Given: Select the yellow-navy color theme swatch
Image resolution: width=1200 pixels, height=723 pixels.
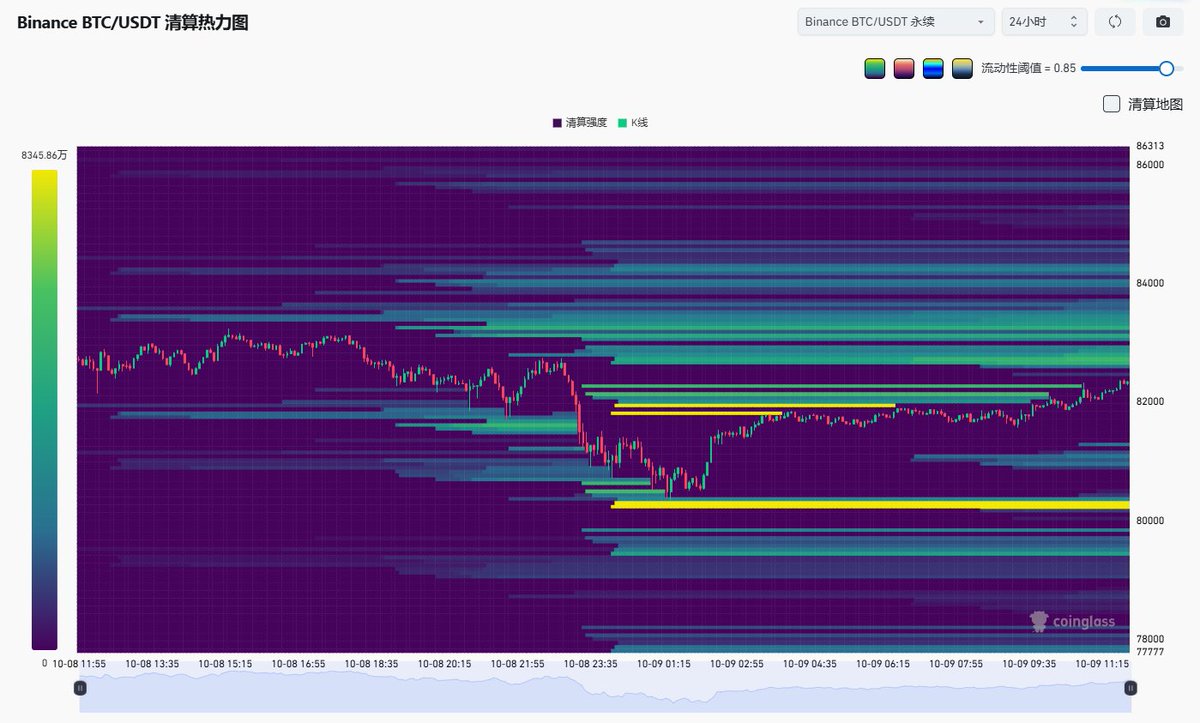Looking at the screenshot, I should tap(962, 68).
